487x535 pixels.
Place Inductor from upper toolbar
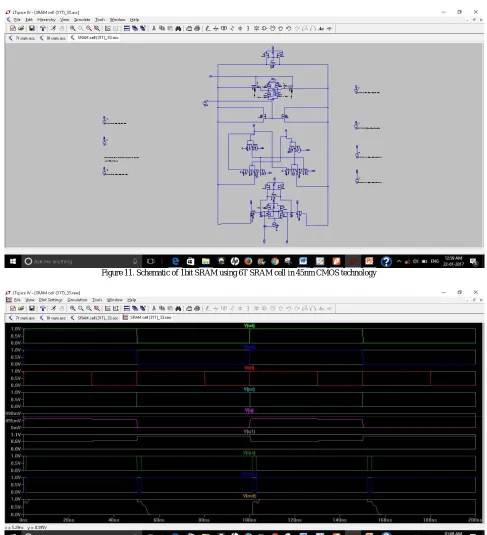(x=248, y=28)
